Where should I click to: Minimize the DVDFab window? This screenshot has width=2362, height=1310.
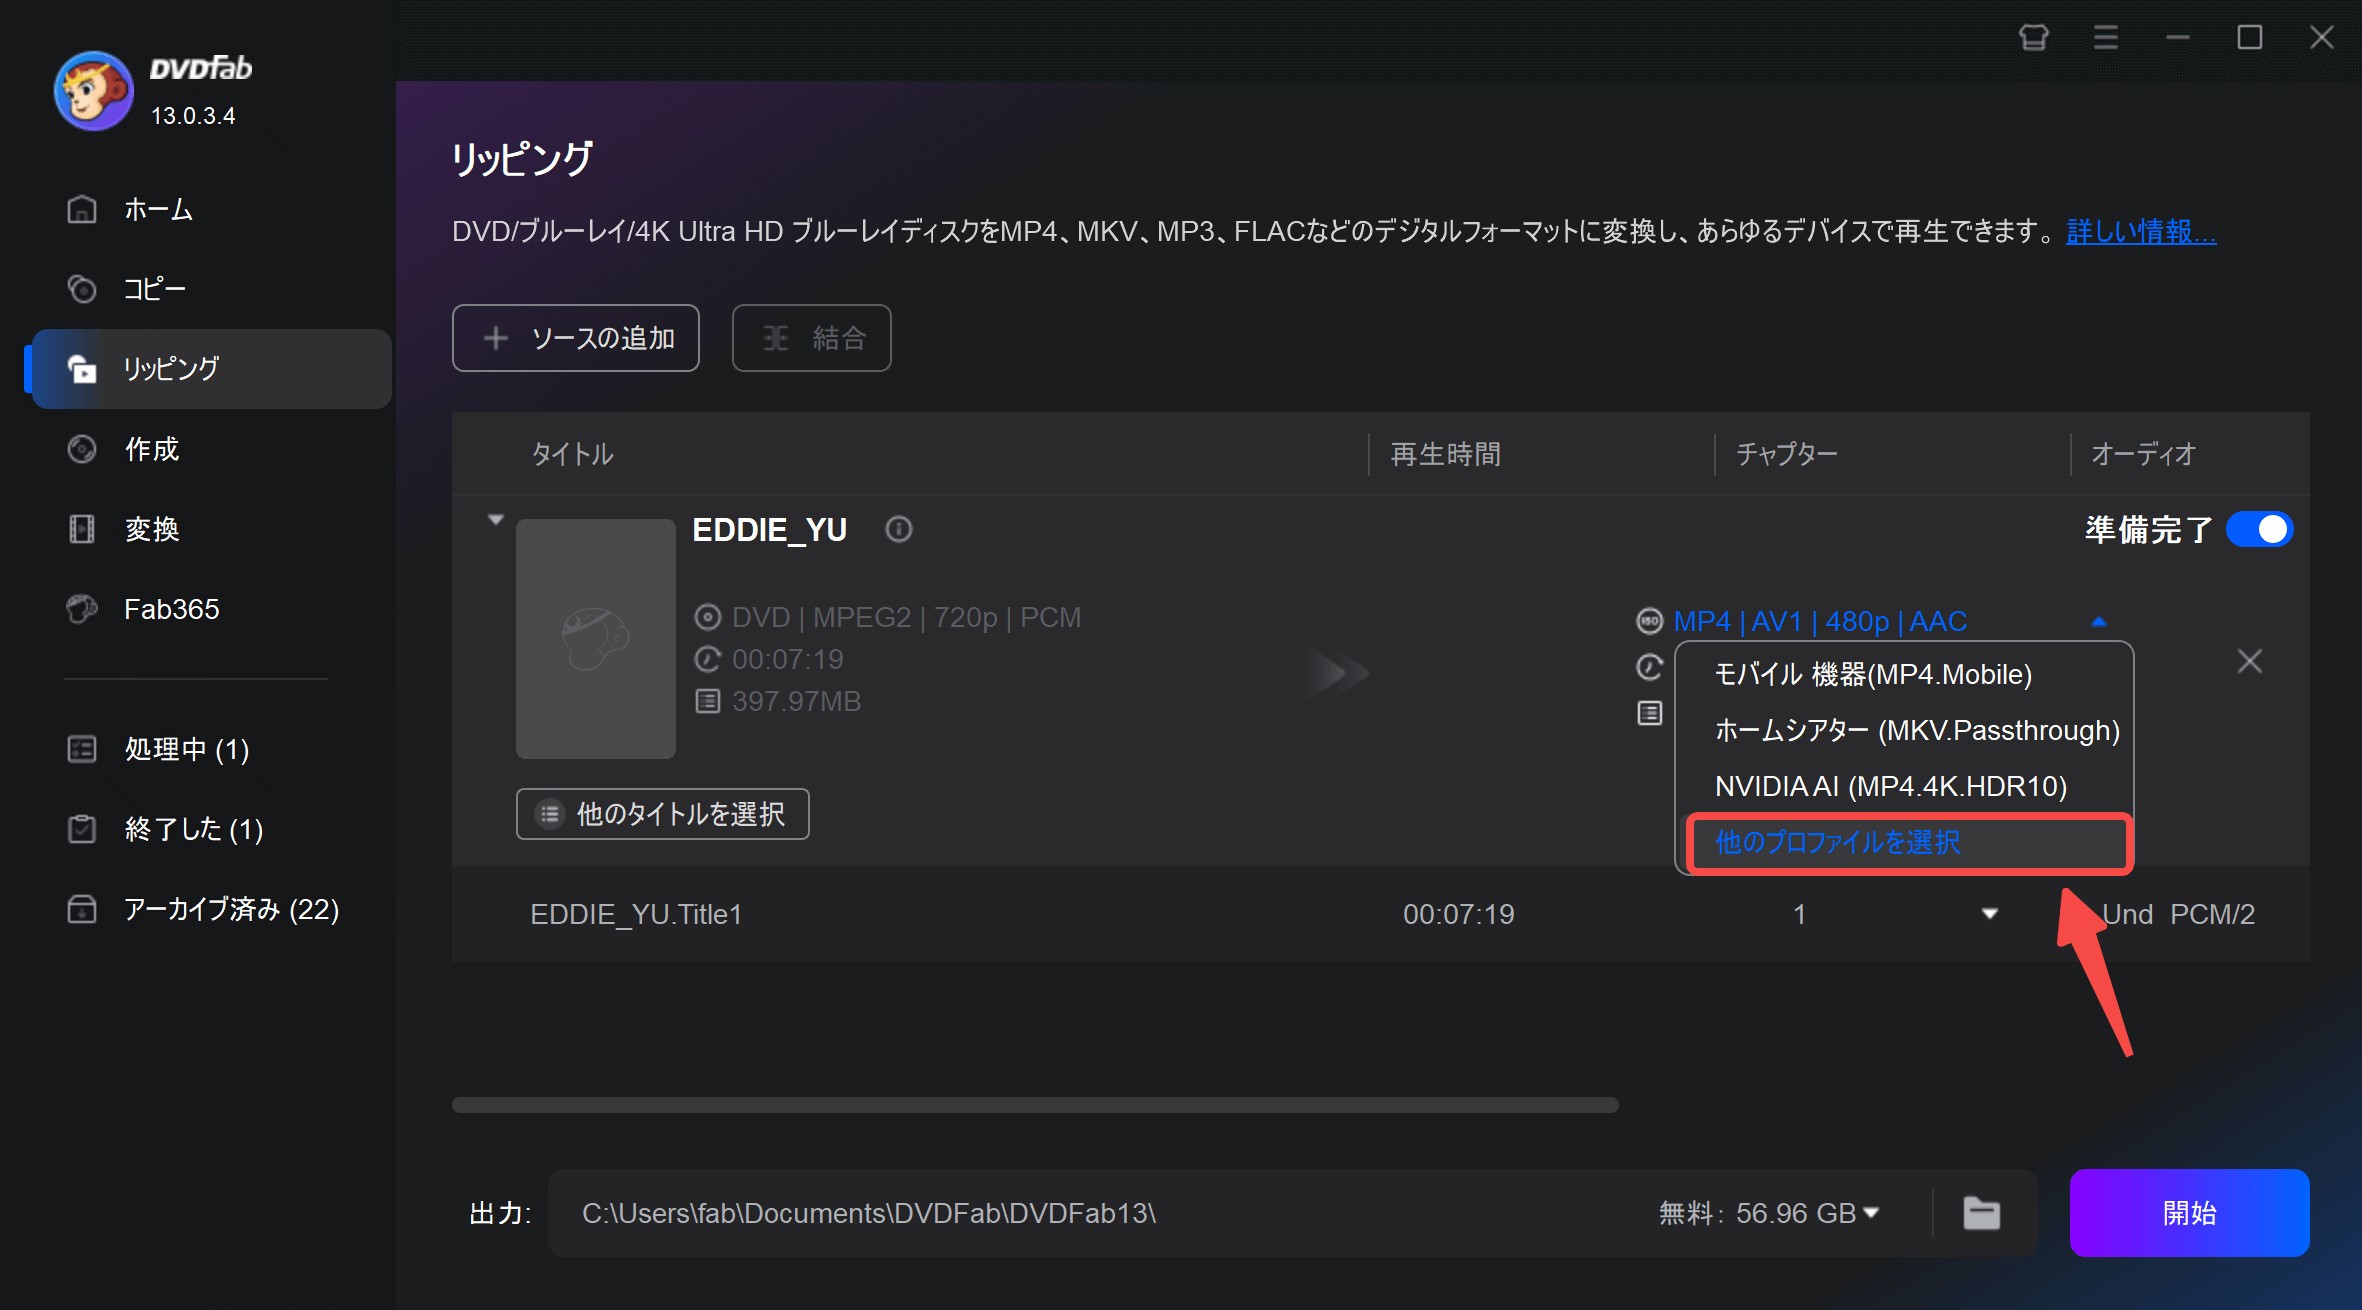pos(2177,38)
